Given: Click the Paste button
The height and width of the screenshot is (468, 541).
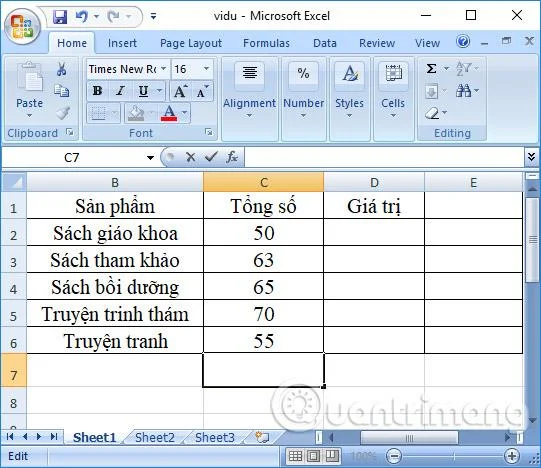Looking at the screenshot, I should 30,89.
